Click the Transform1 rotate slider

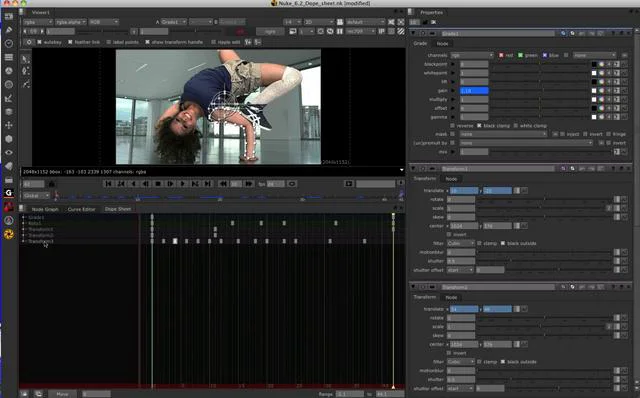[x=544, y=200]
